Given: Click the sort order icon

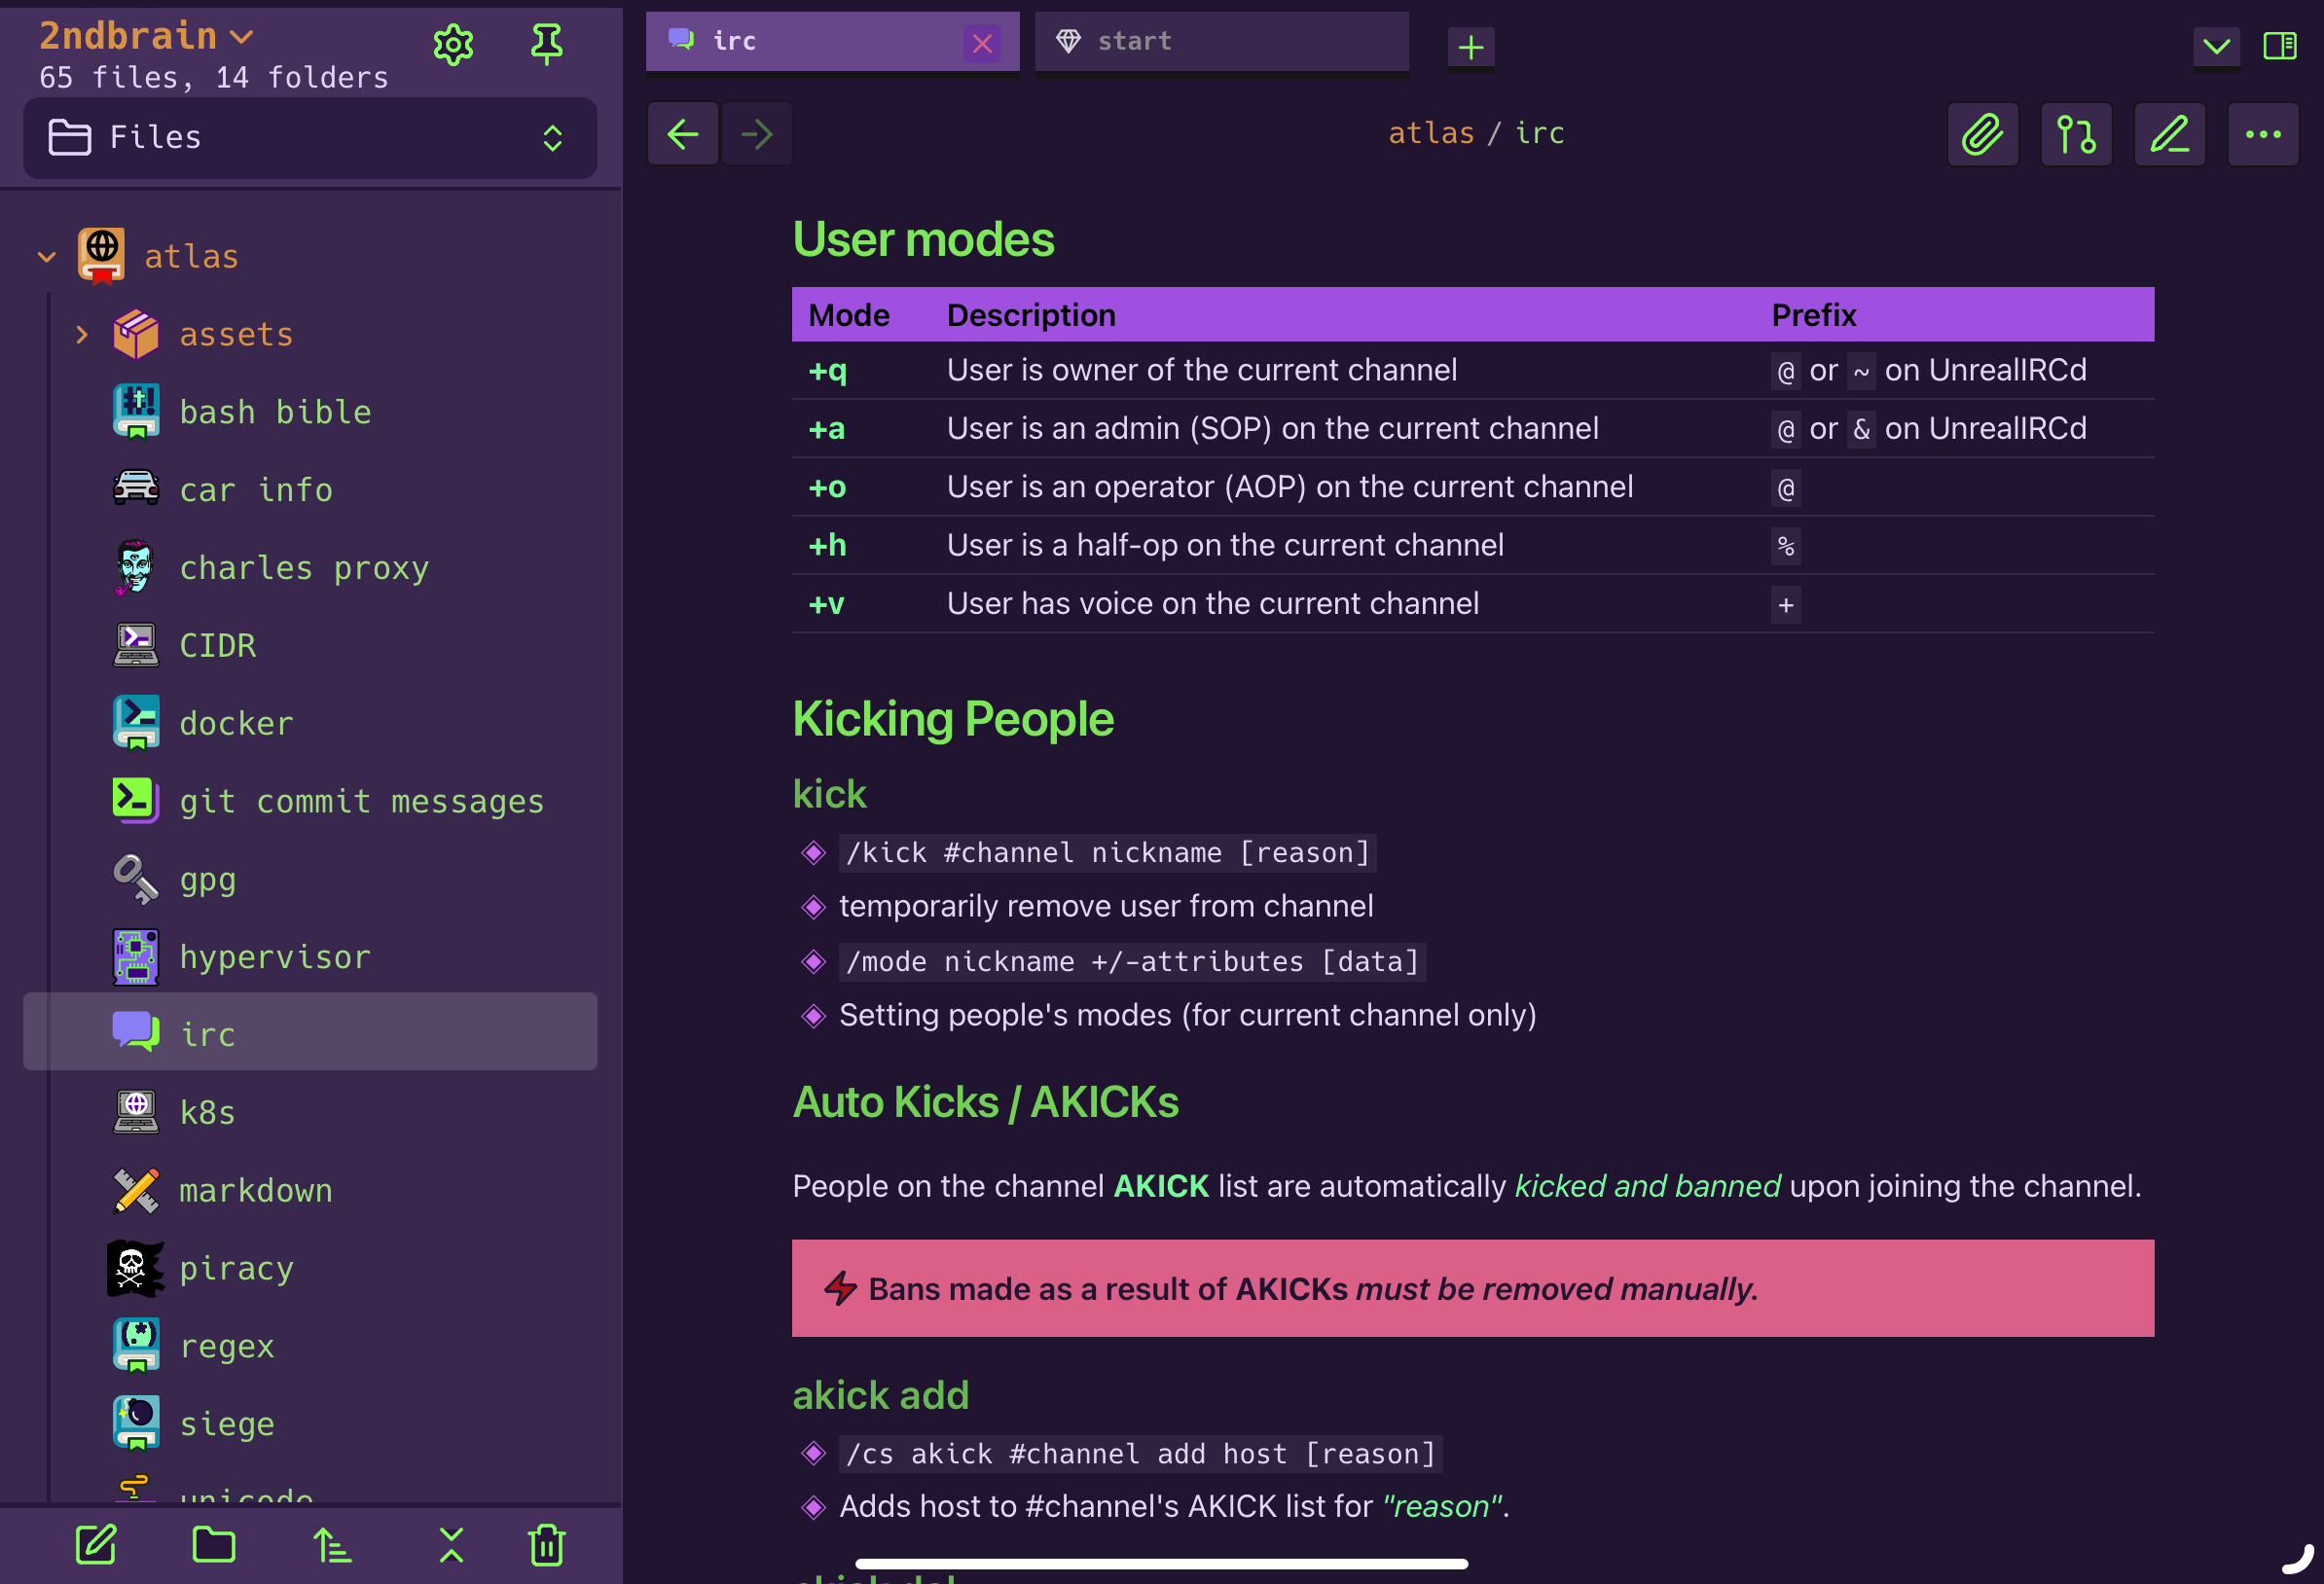Looking at the screenshot, I should 332,1545.
